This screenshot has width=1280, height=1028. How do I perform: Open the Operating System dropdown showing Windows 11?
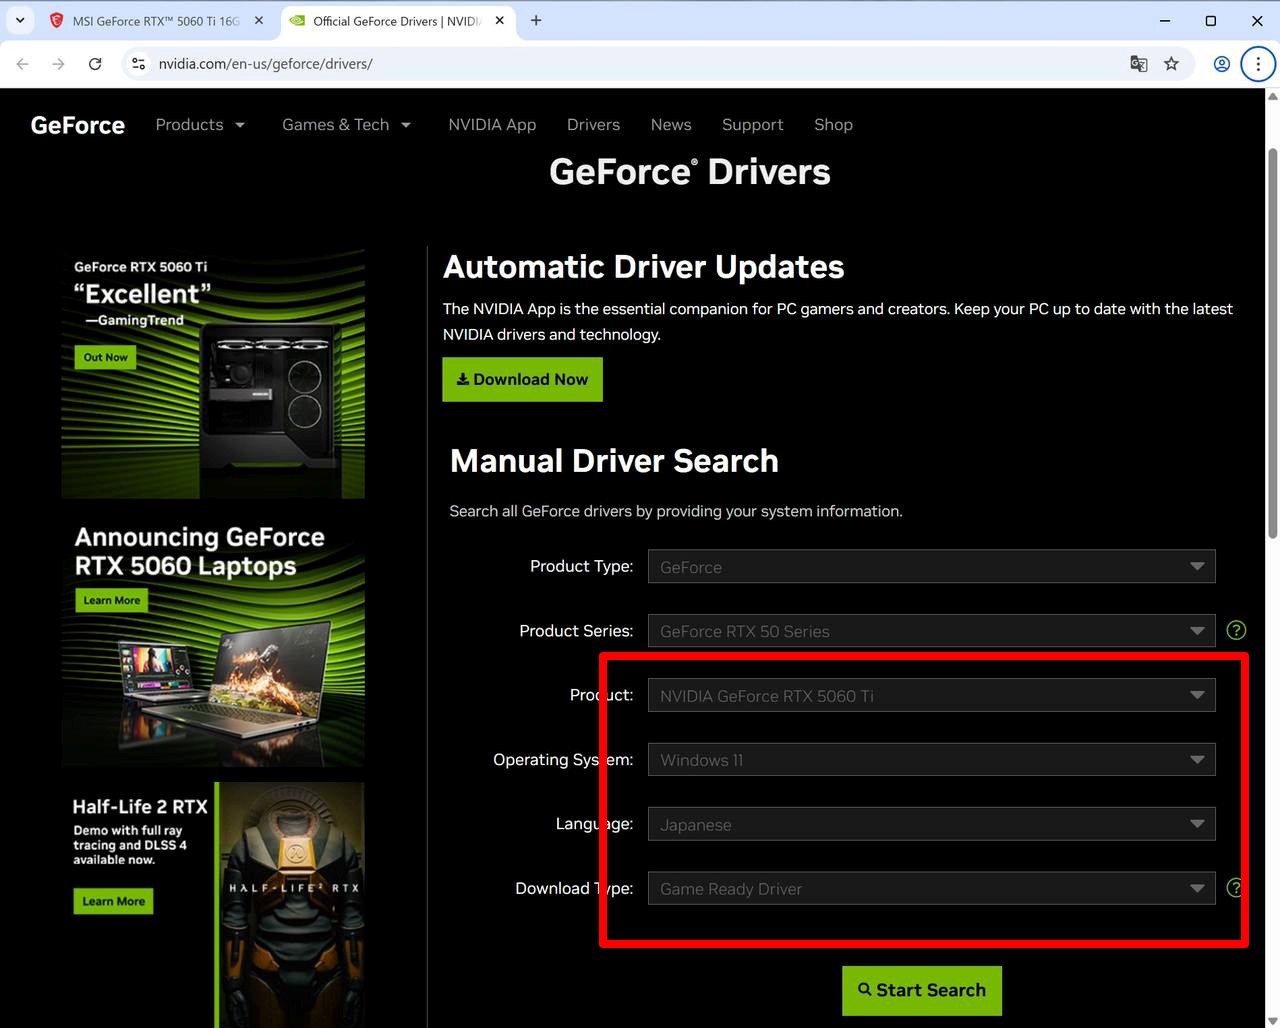click(931, 760)
